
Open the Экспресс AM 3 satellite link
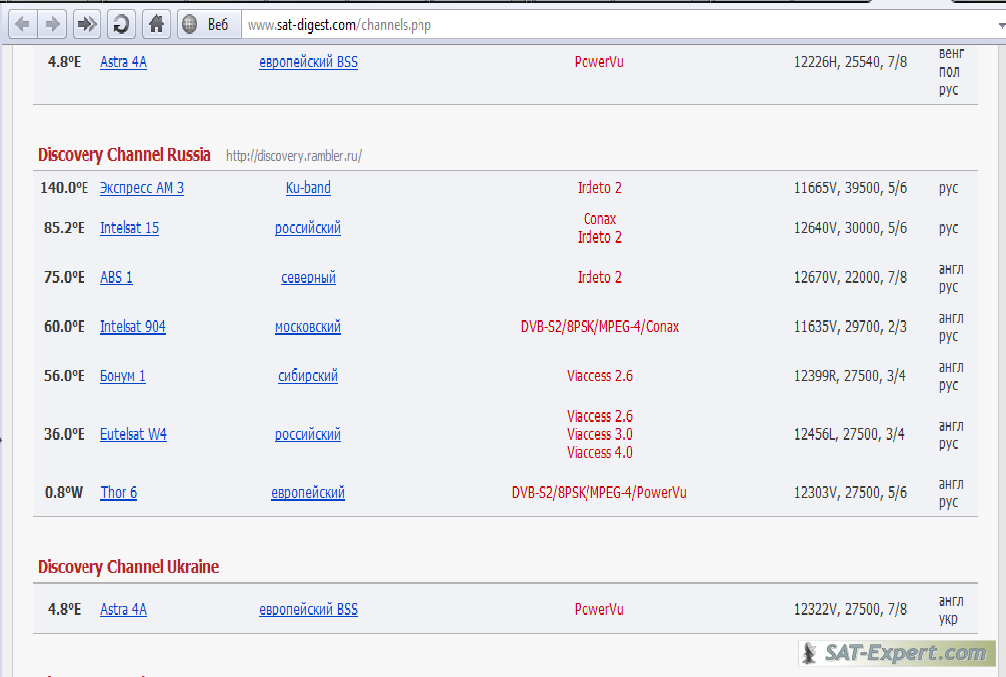click(142, 188)
